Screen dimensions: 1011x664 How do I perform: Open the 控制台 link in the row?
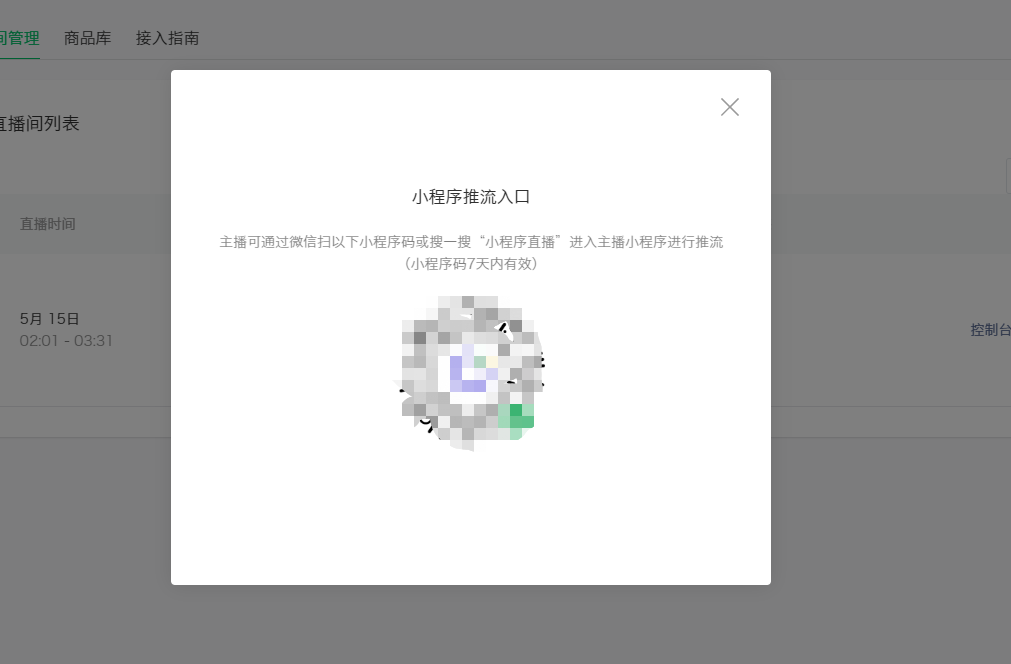990,330
